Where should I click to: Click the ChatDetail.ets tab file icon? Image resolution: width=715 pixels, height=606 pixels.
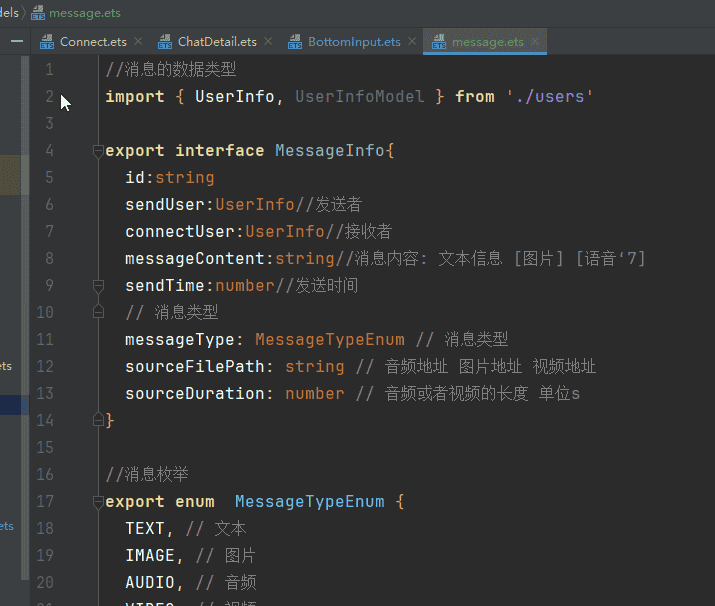pos(165,42)
